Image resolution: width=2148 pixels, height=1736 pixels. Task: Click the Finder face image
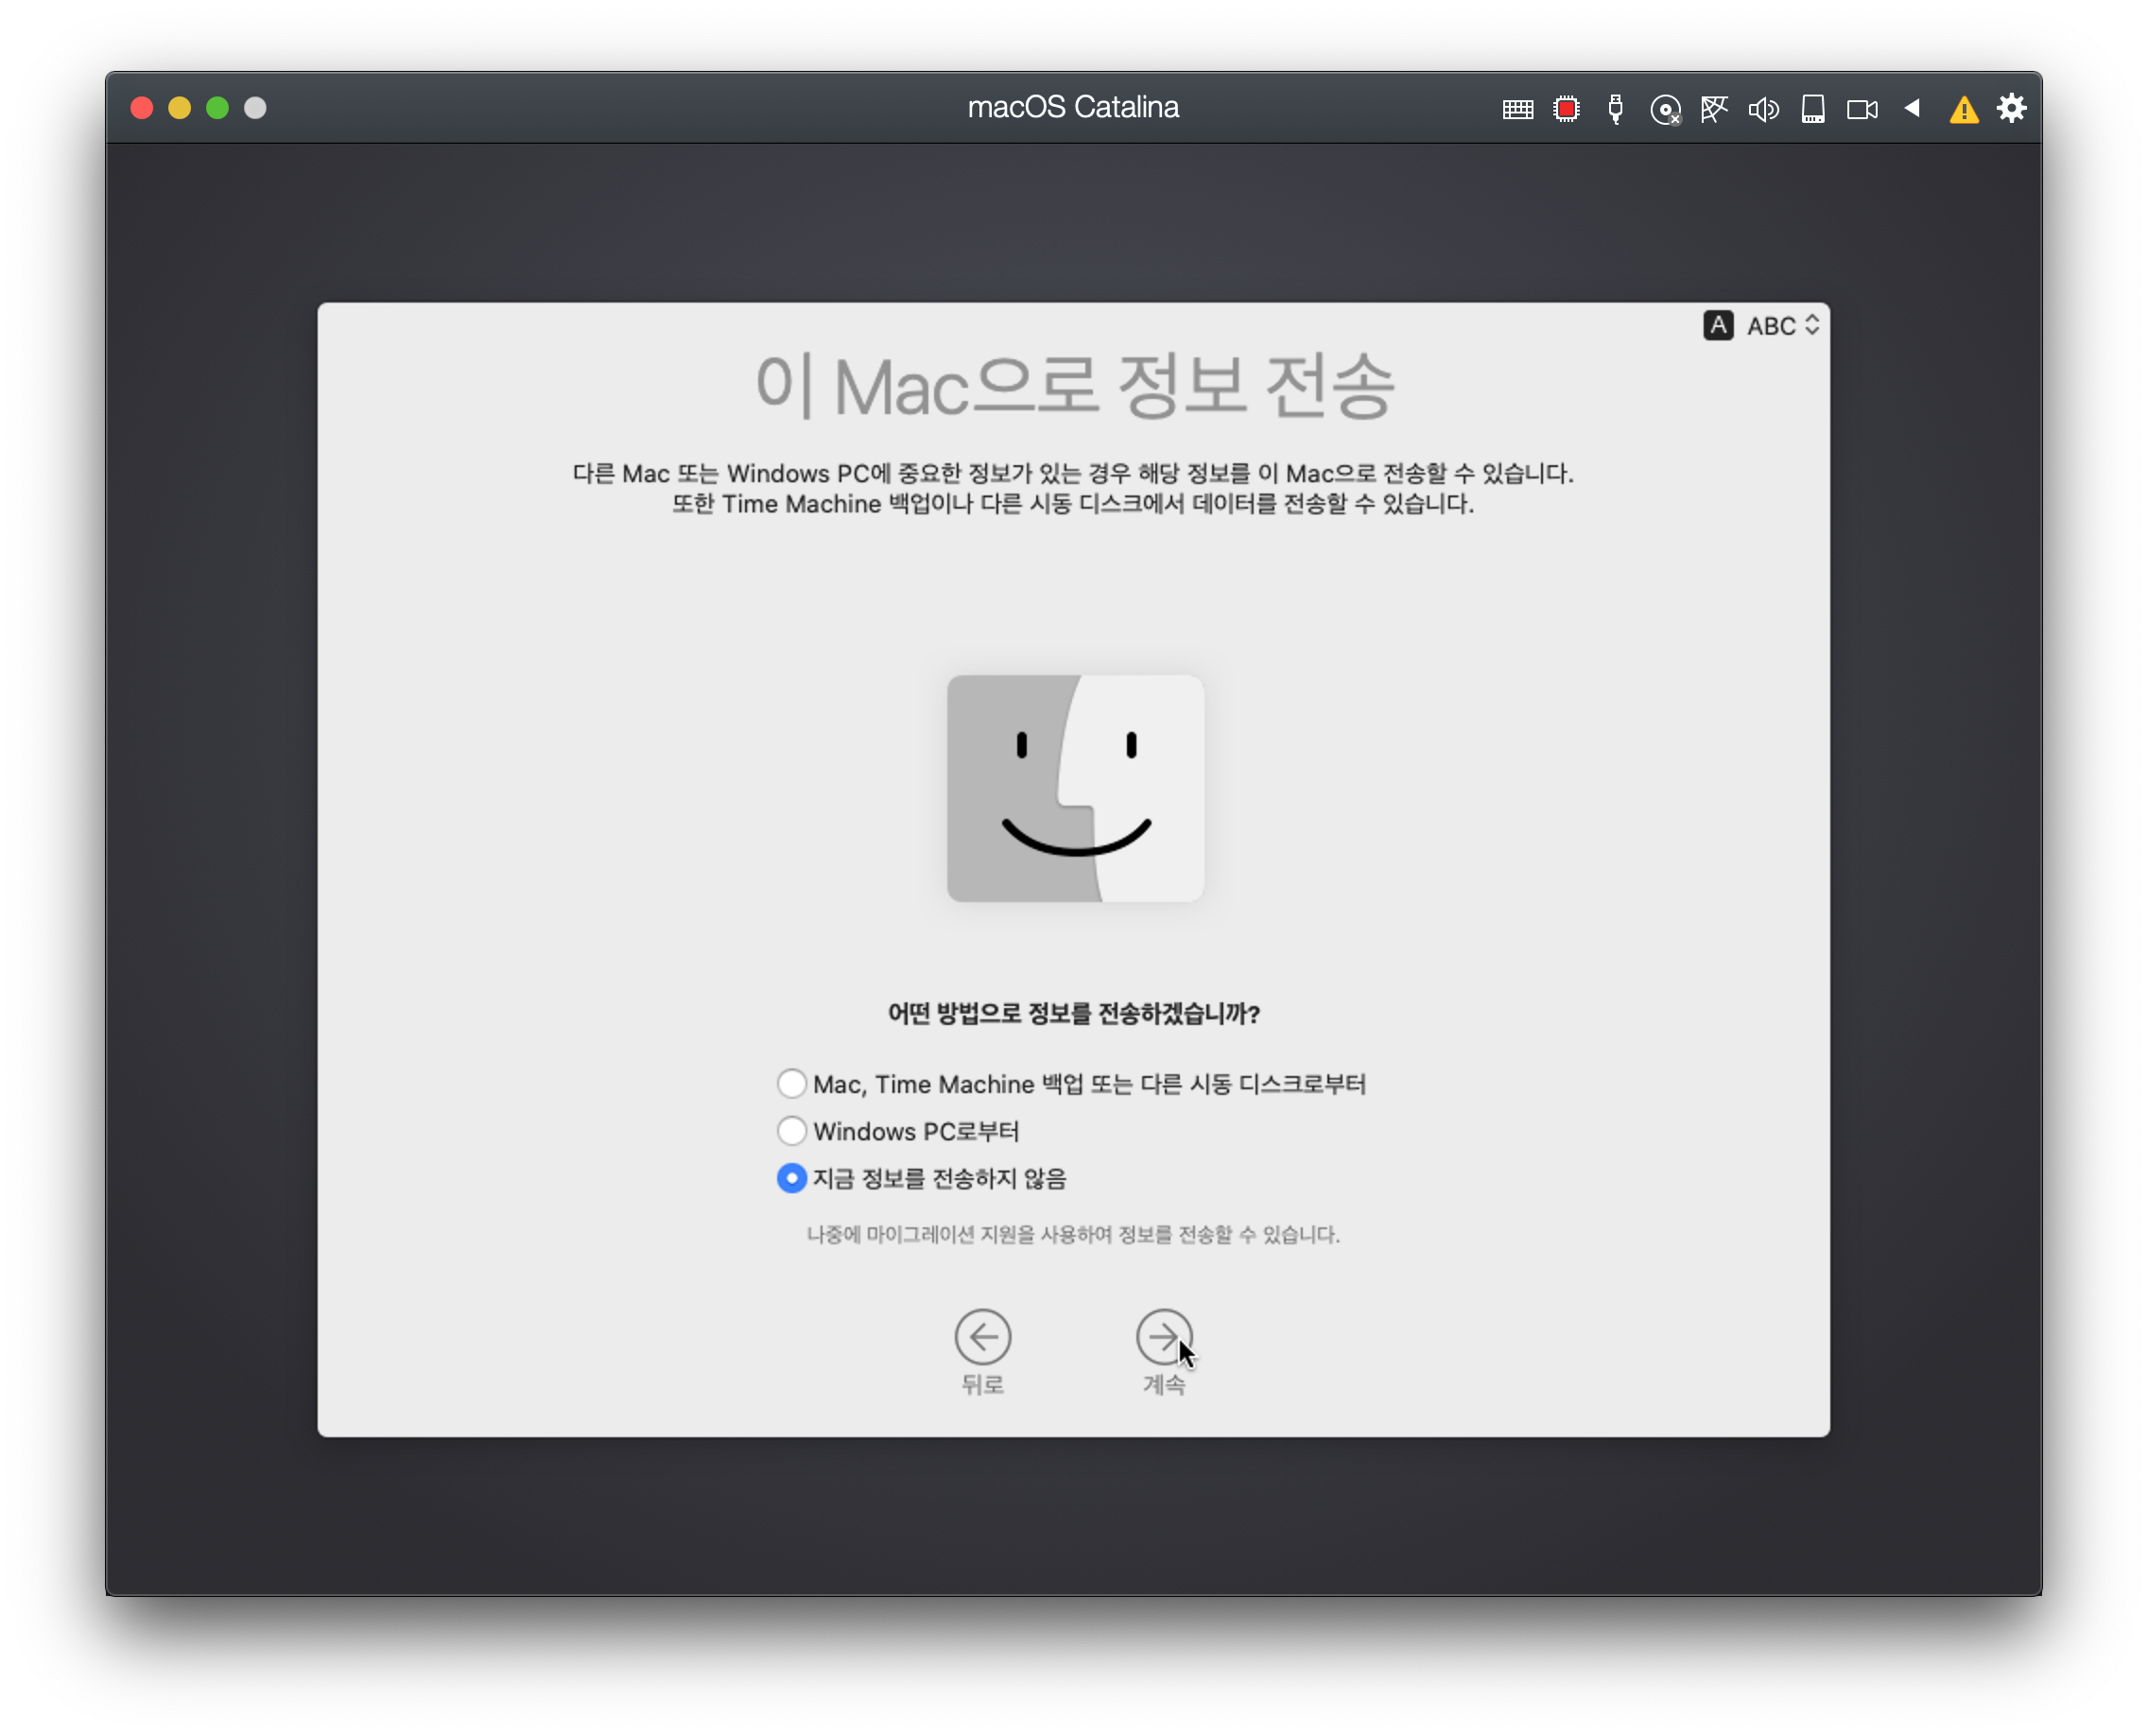pos(1075,788)
